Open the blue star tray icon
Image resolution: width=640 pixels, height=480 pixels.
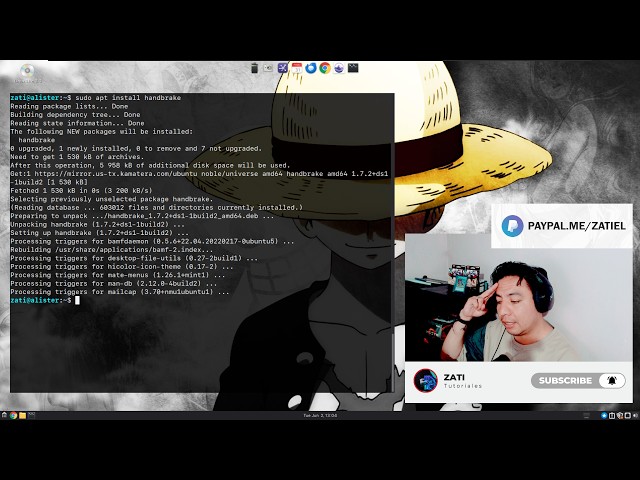point(604,416)
